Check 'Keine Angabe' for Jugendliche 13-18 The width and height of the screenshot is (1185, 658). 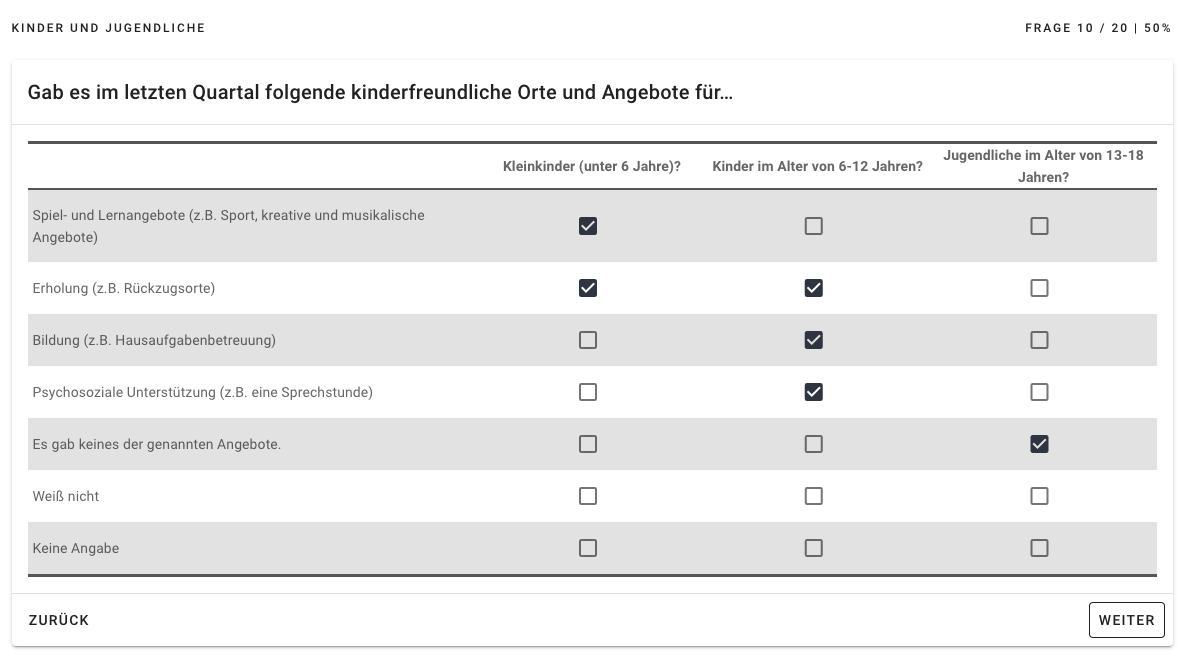(1039, 548)
